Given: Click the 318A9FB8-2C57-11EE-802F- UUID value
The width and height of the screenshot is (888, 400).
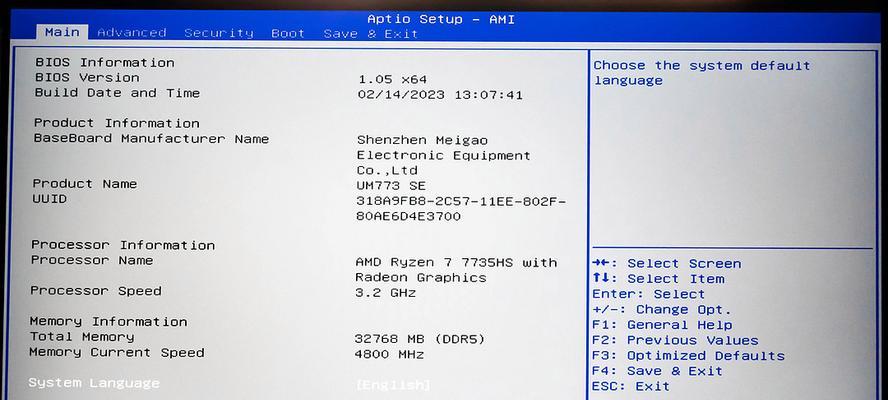Looking at the screenshot, I should [x=461, y=201].
